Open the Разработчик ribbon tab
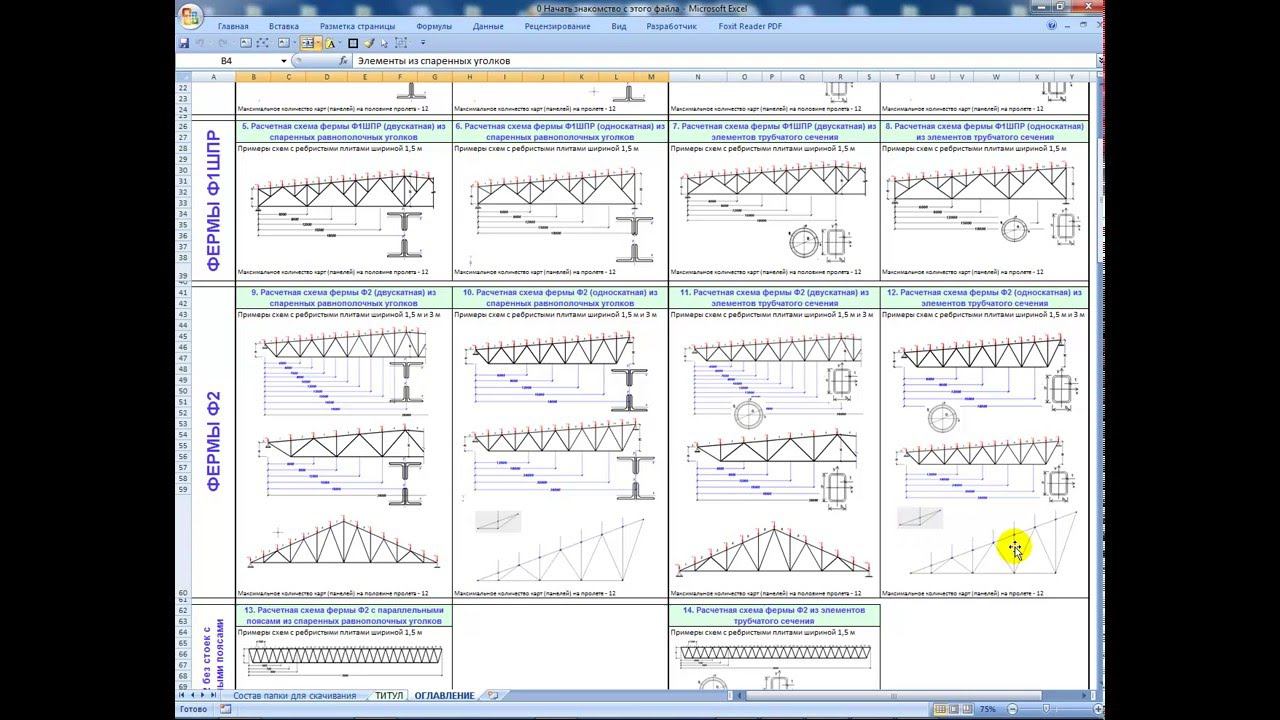 [x=671, y=26]
